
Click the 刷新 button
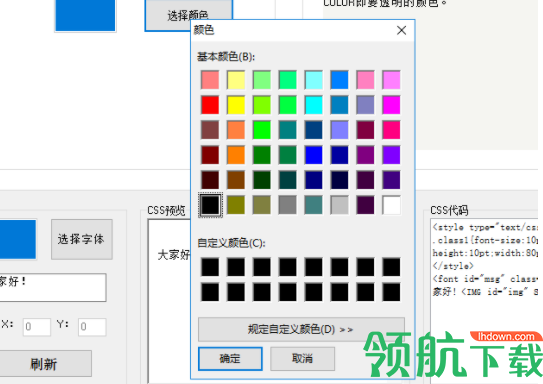click(x=44, y=364)
